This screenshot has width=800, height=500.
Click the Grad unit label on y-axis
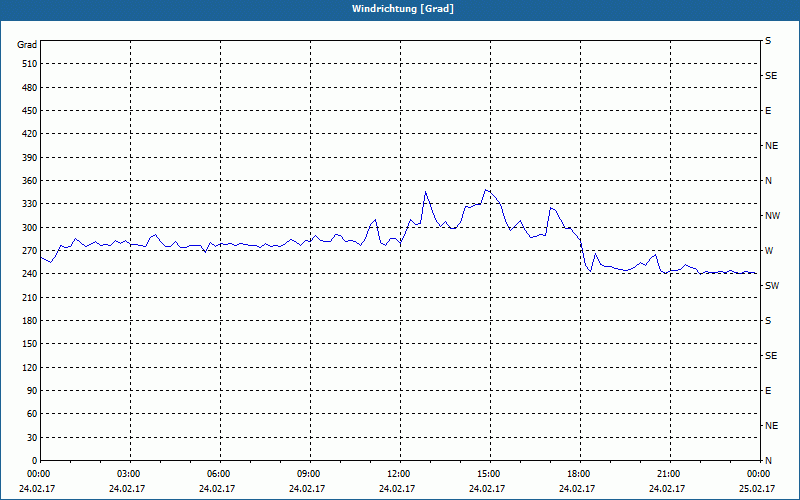(x=27, y=45)
